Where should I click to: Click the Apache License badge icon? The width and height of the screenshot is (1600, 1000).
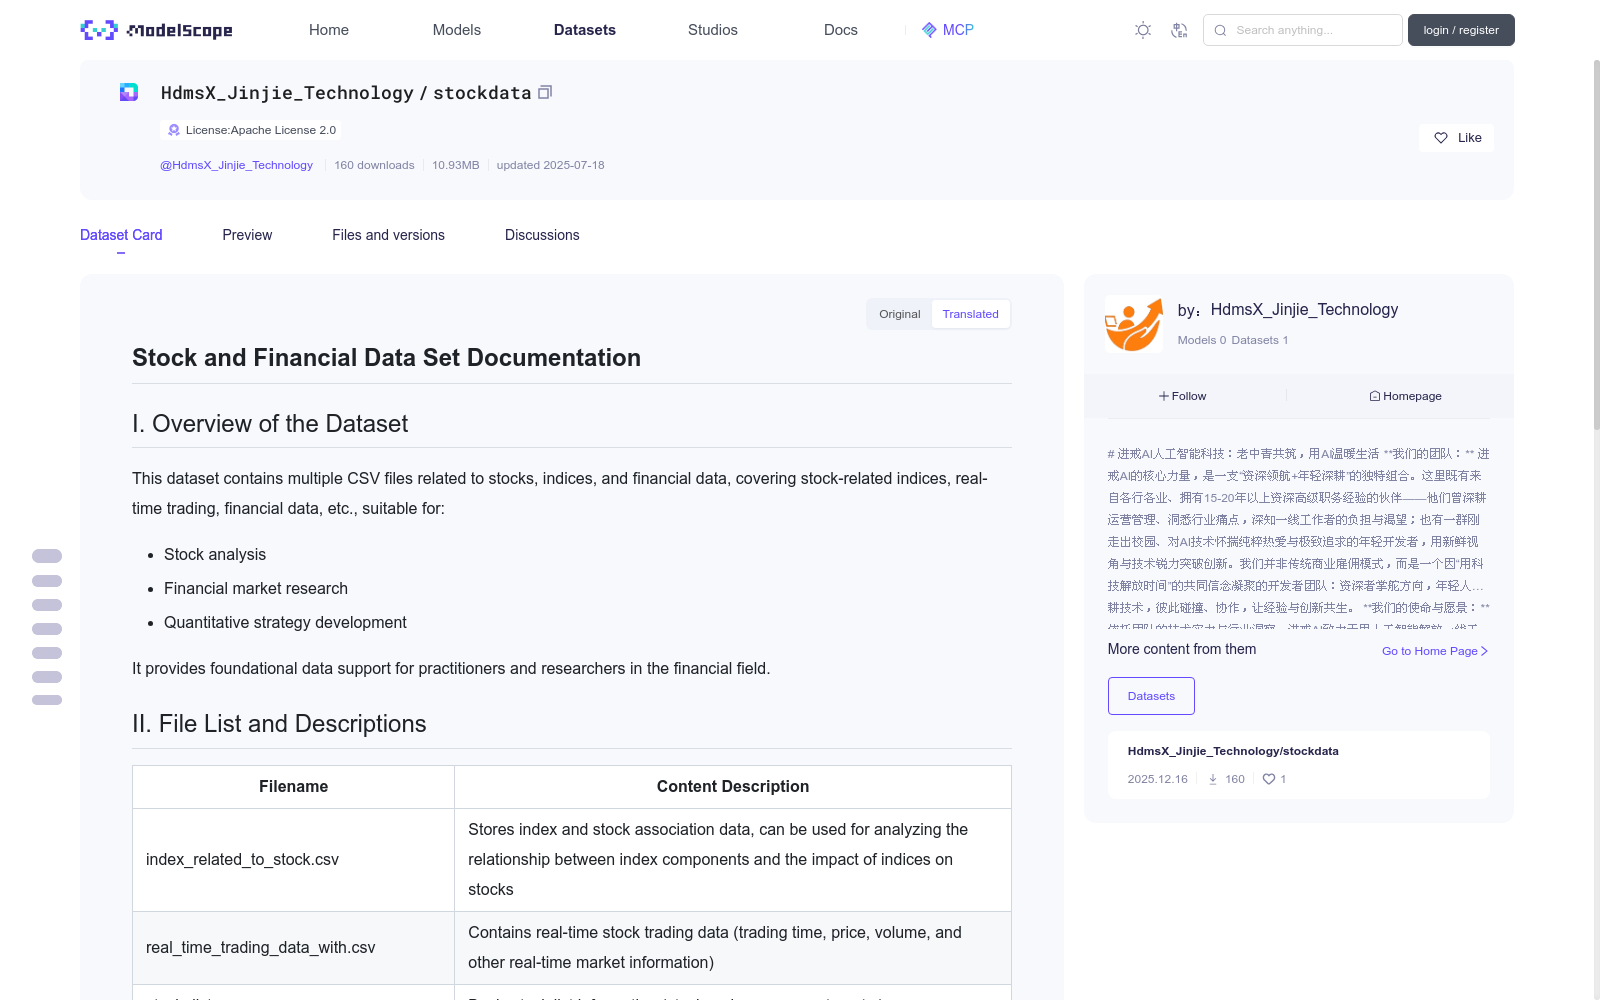tap(174, 130)
